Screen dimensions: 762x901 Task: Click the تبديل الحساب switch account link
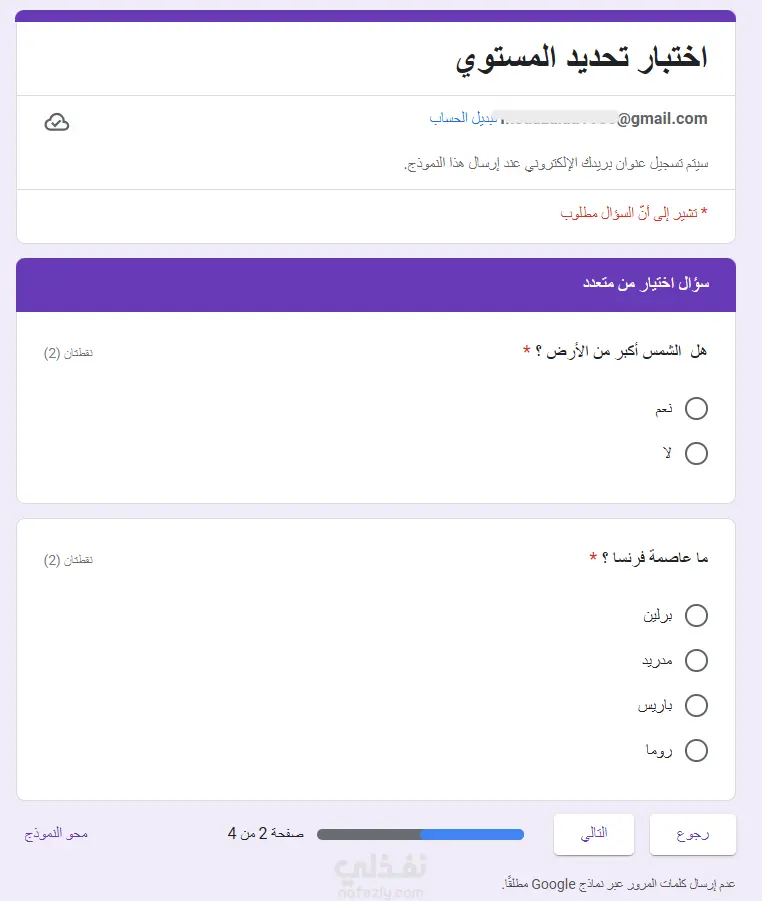click(461, 118)
